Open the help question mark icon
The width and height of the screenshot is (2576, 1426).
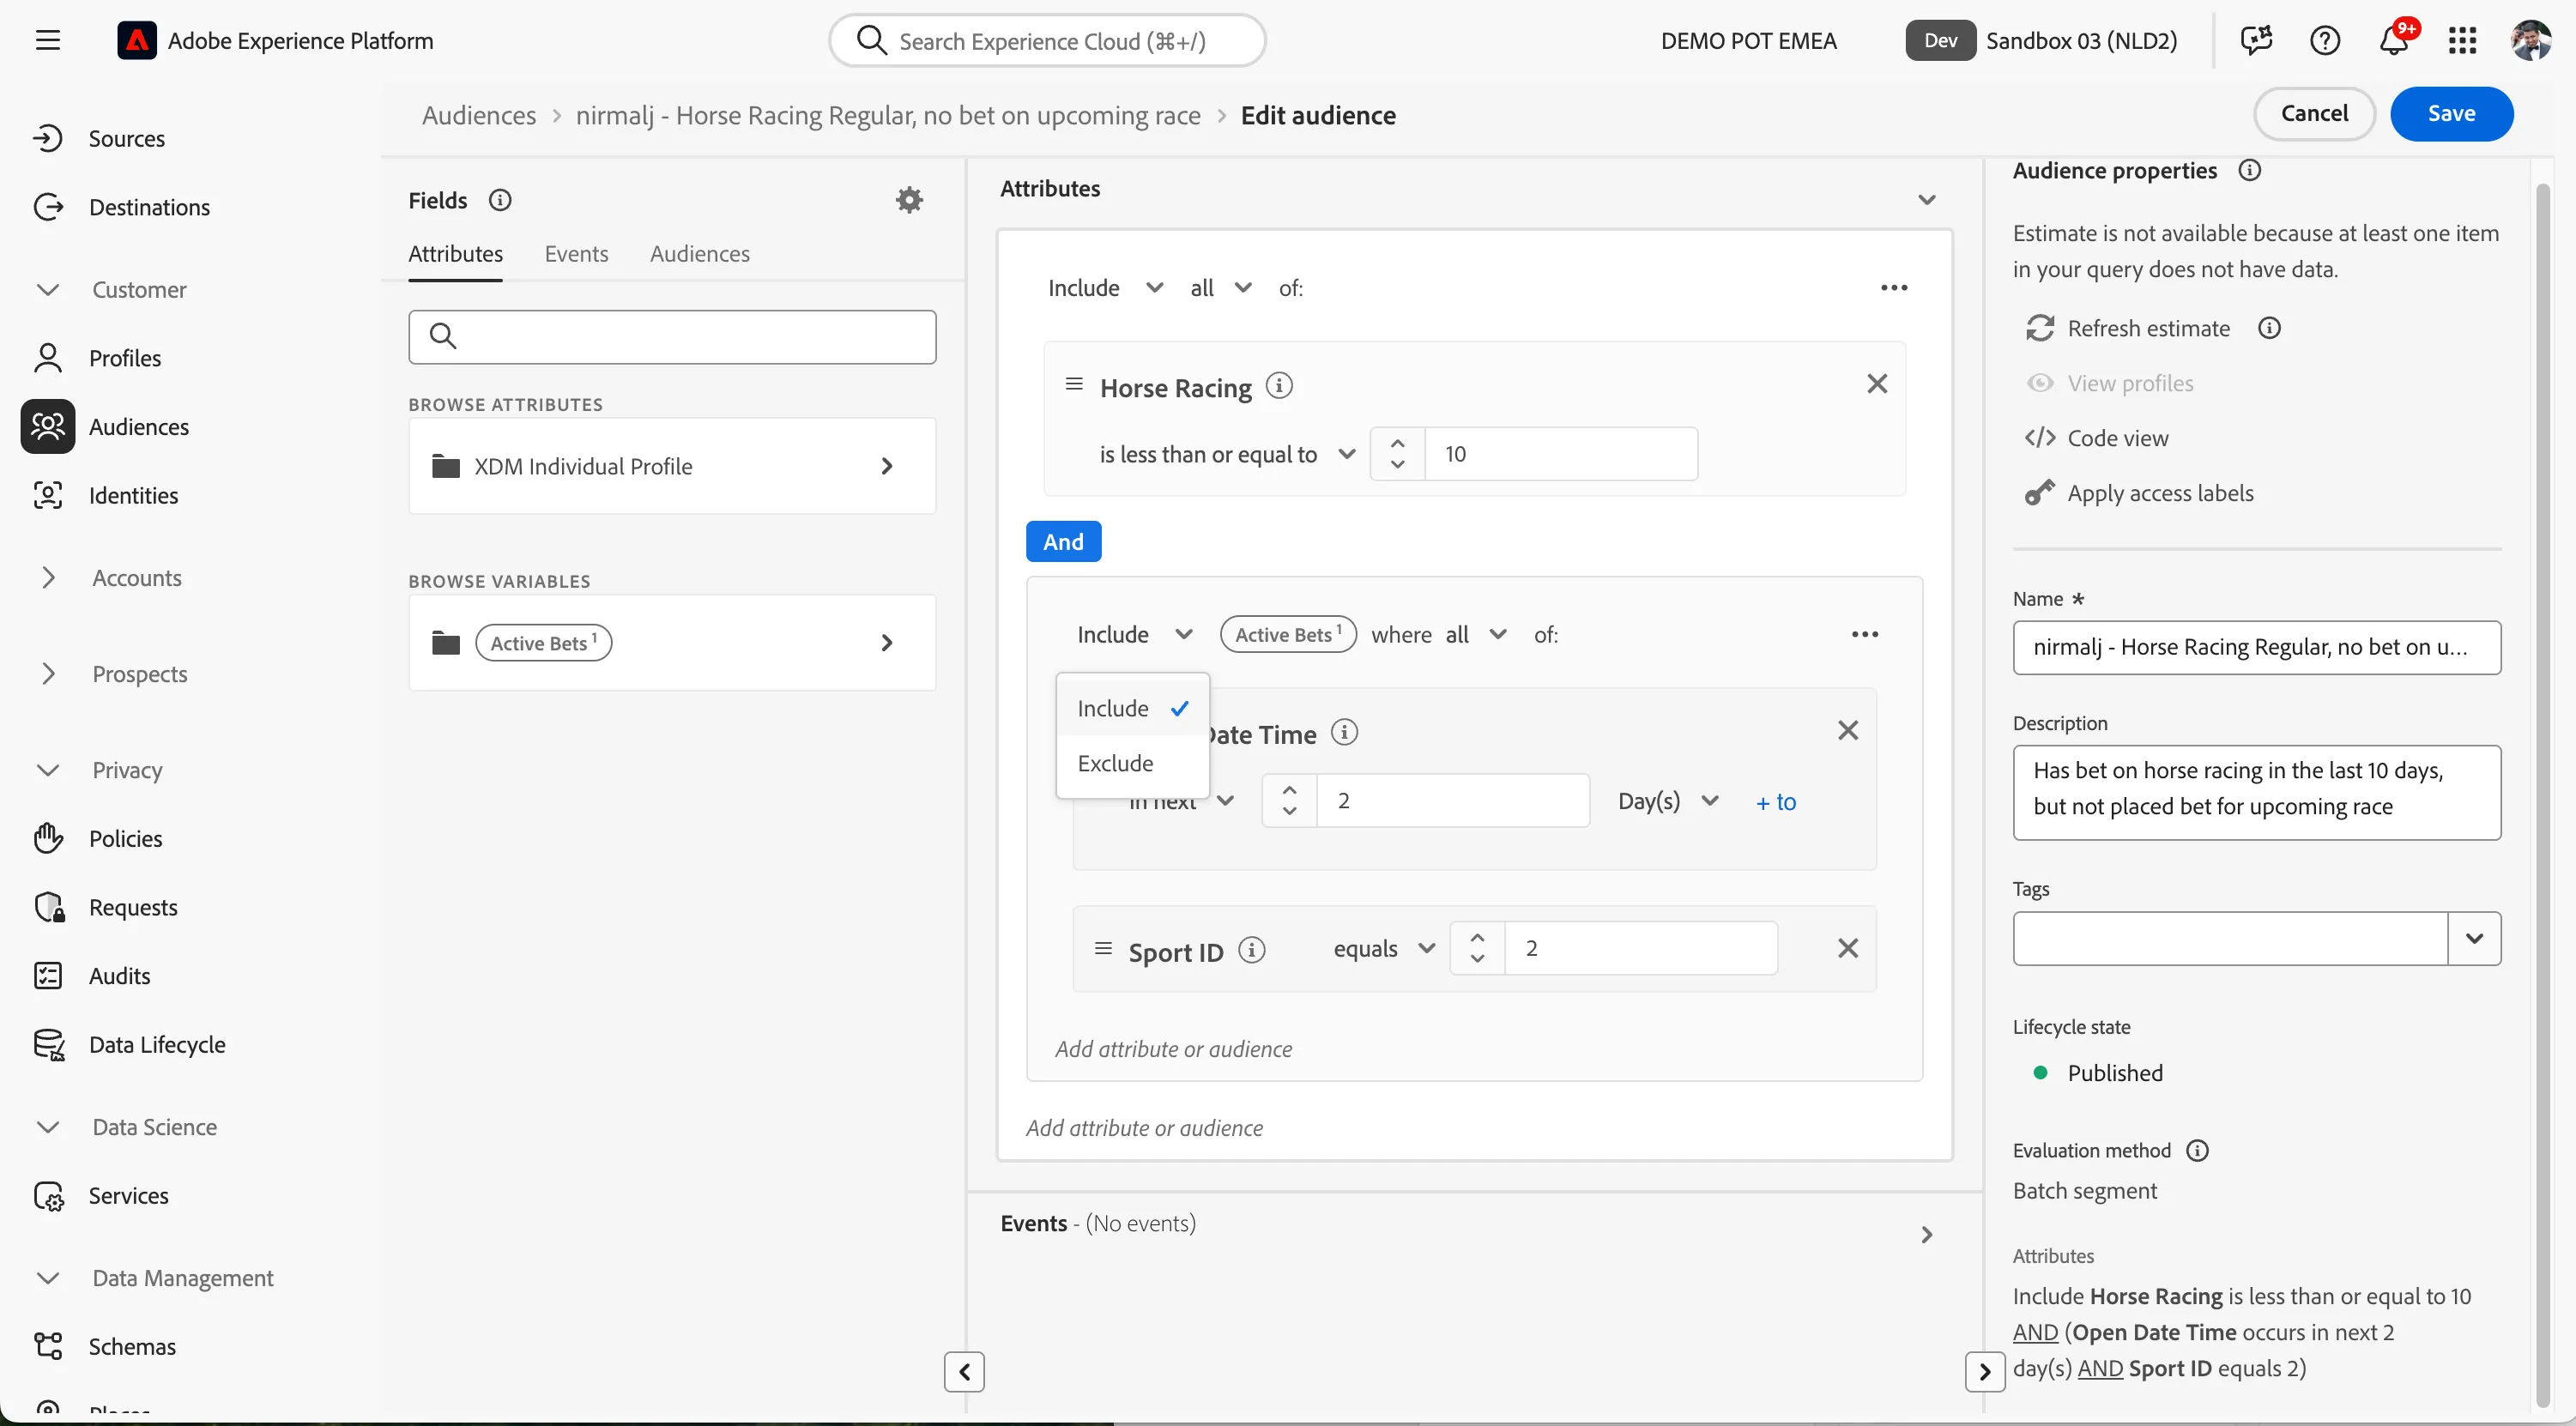point(2325,41)
